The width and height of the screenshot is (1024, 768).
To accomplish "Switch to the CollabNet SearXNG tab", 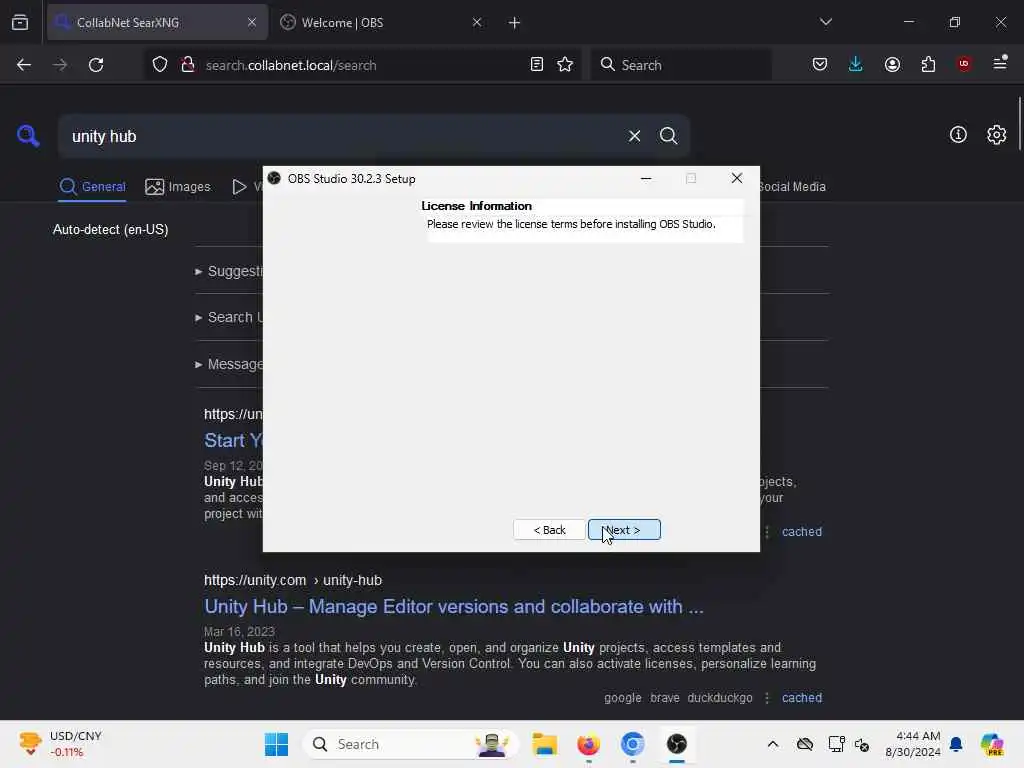I will click(x=157, y=22).
